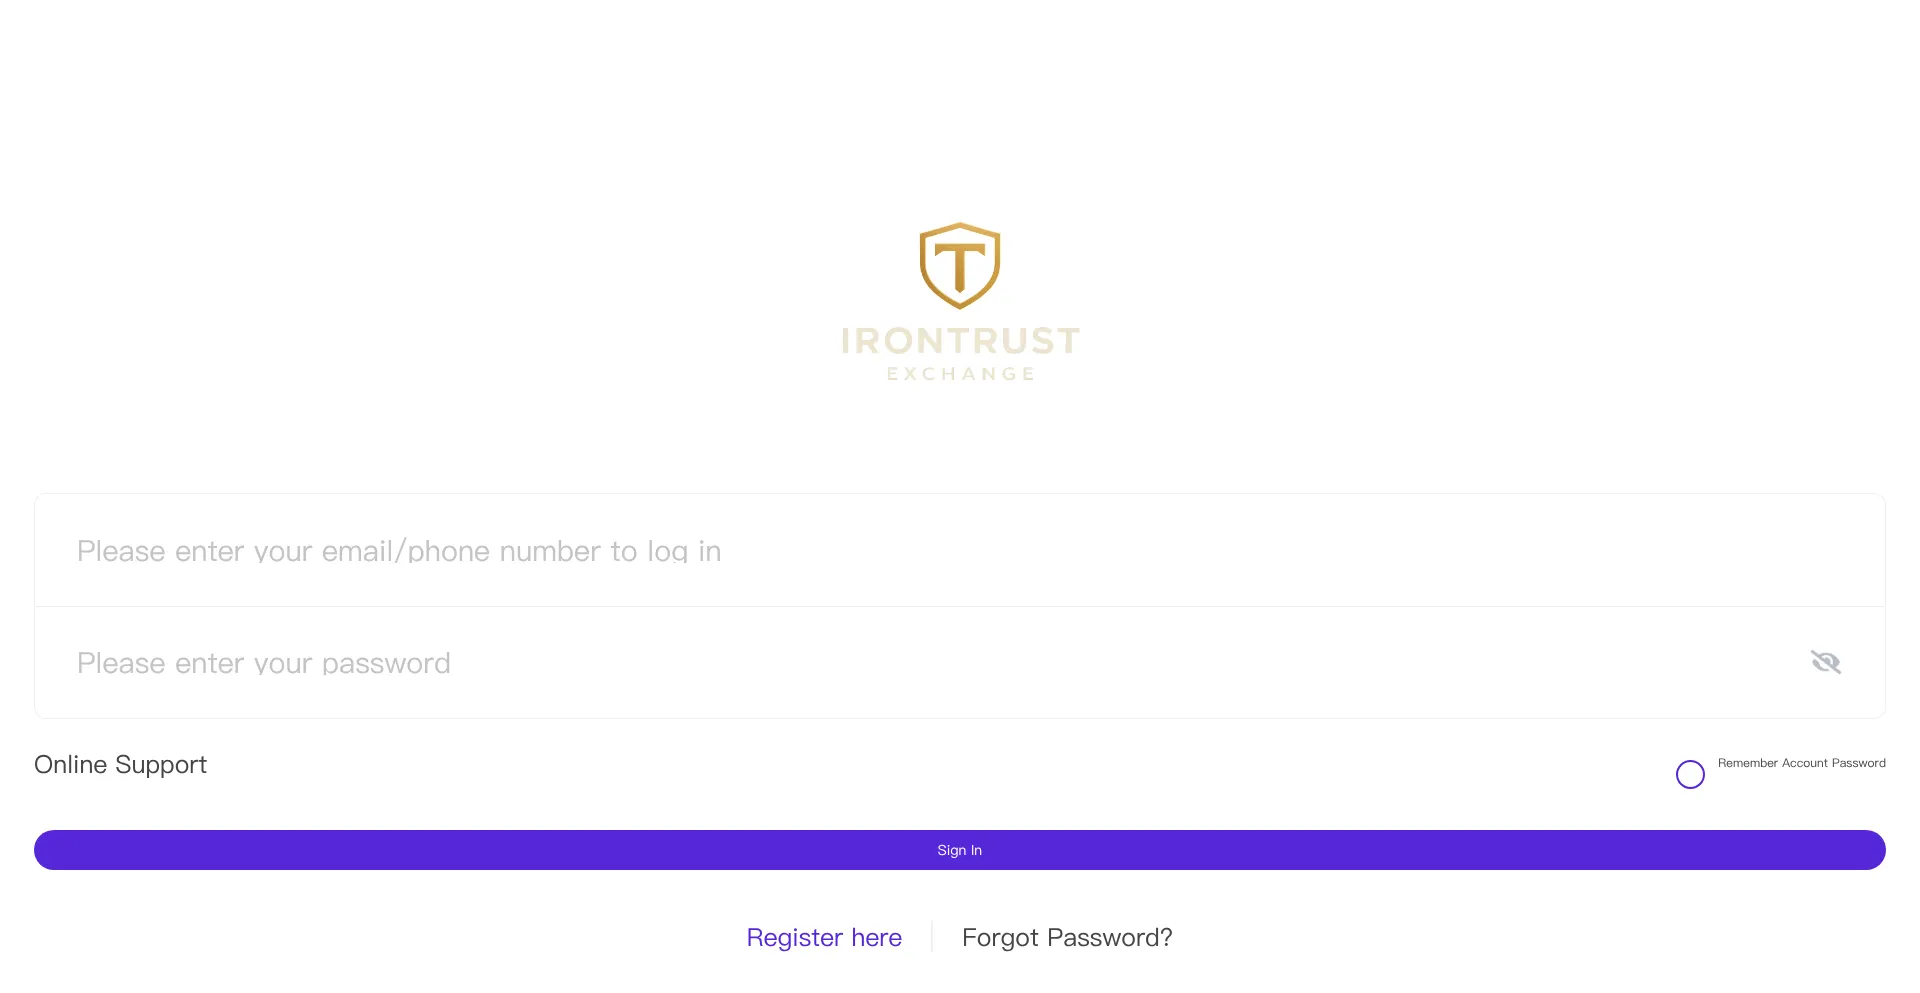This screenshot has height=993, width=1920.
Task: Click the purple circle next to Remember Account Password
Action: click(1690, 773)
